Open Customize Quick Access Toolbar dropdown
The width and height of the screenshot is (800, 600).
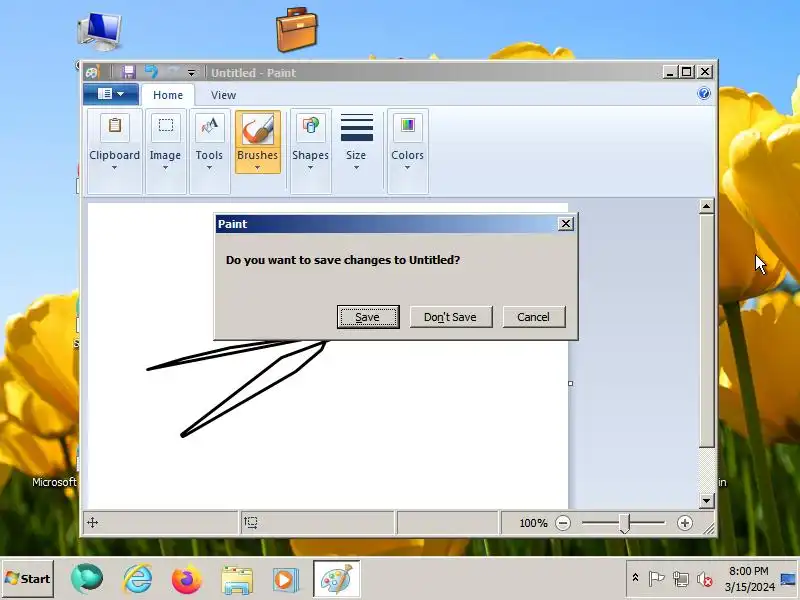point(191,72)
